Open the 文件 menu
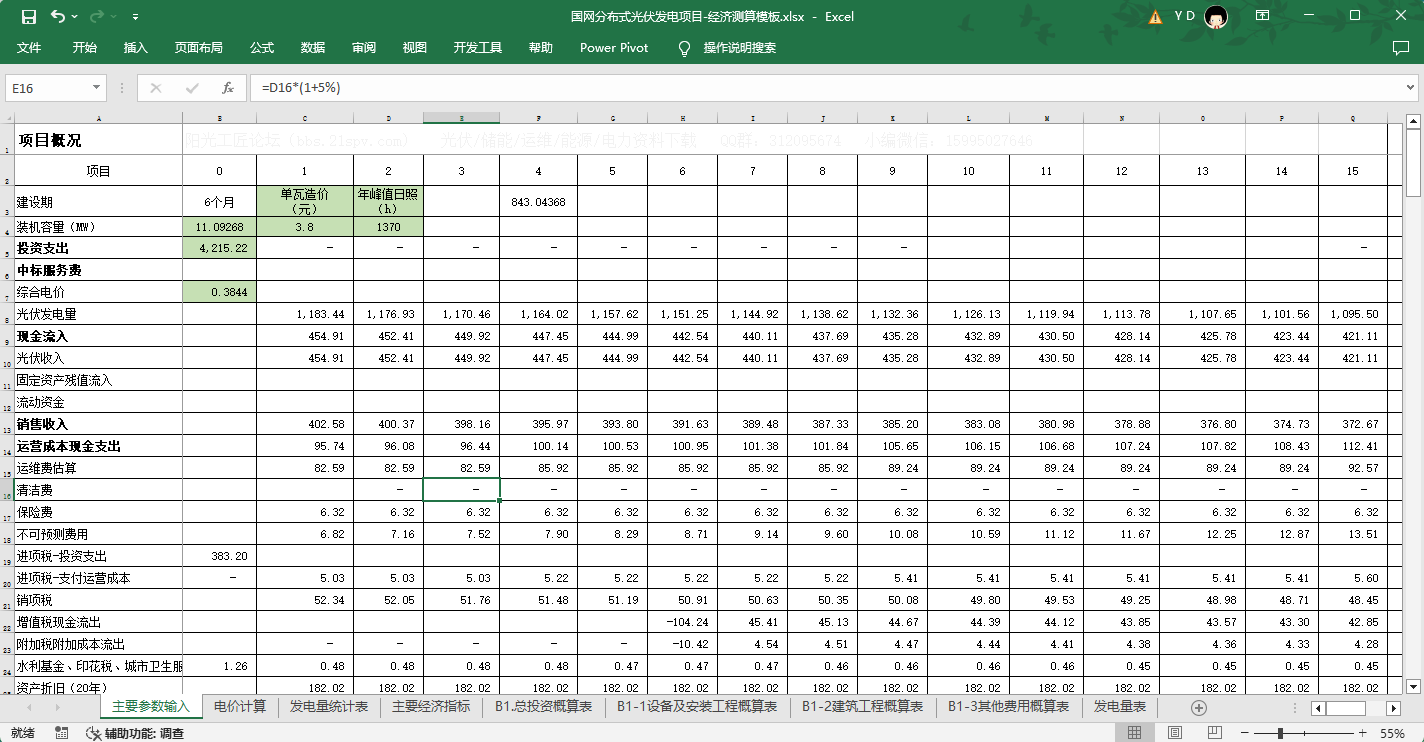1424x742 pixels. pos(29,47)
